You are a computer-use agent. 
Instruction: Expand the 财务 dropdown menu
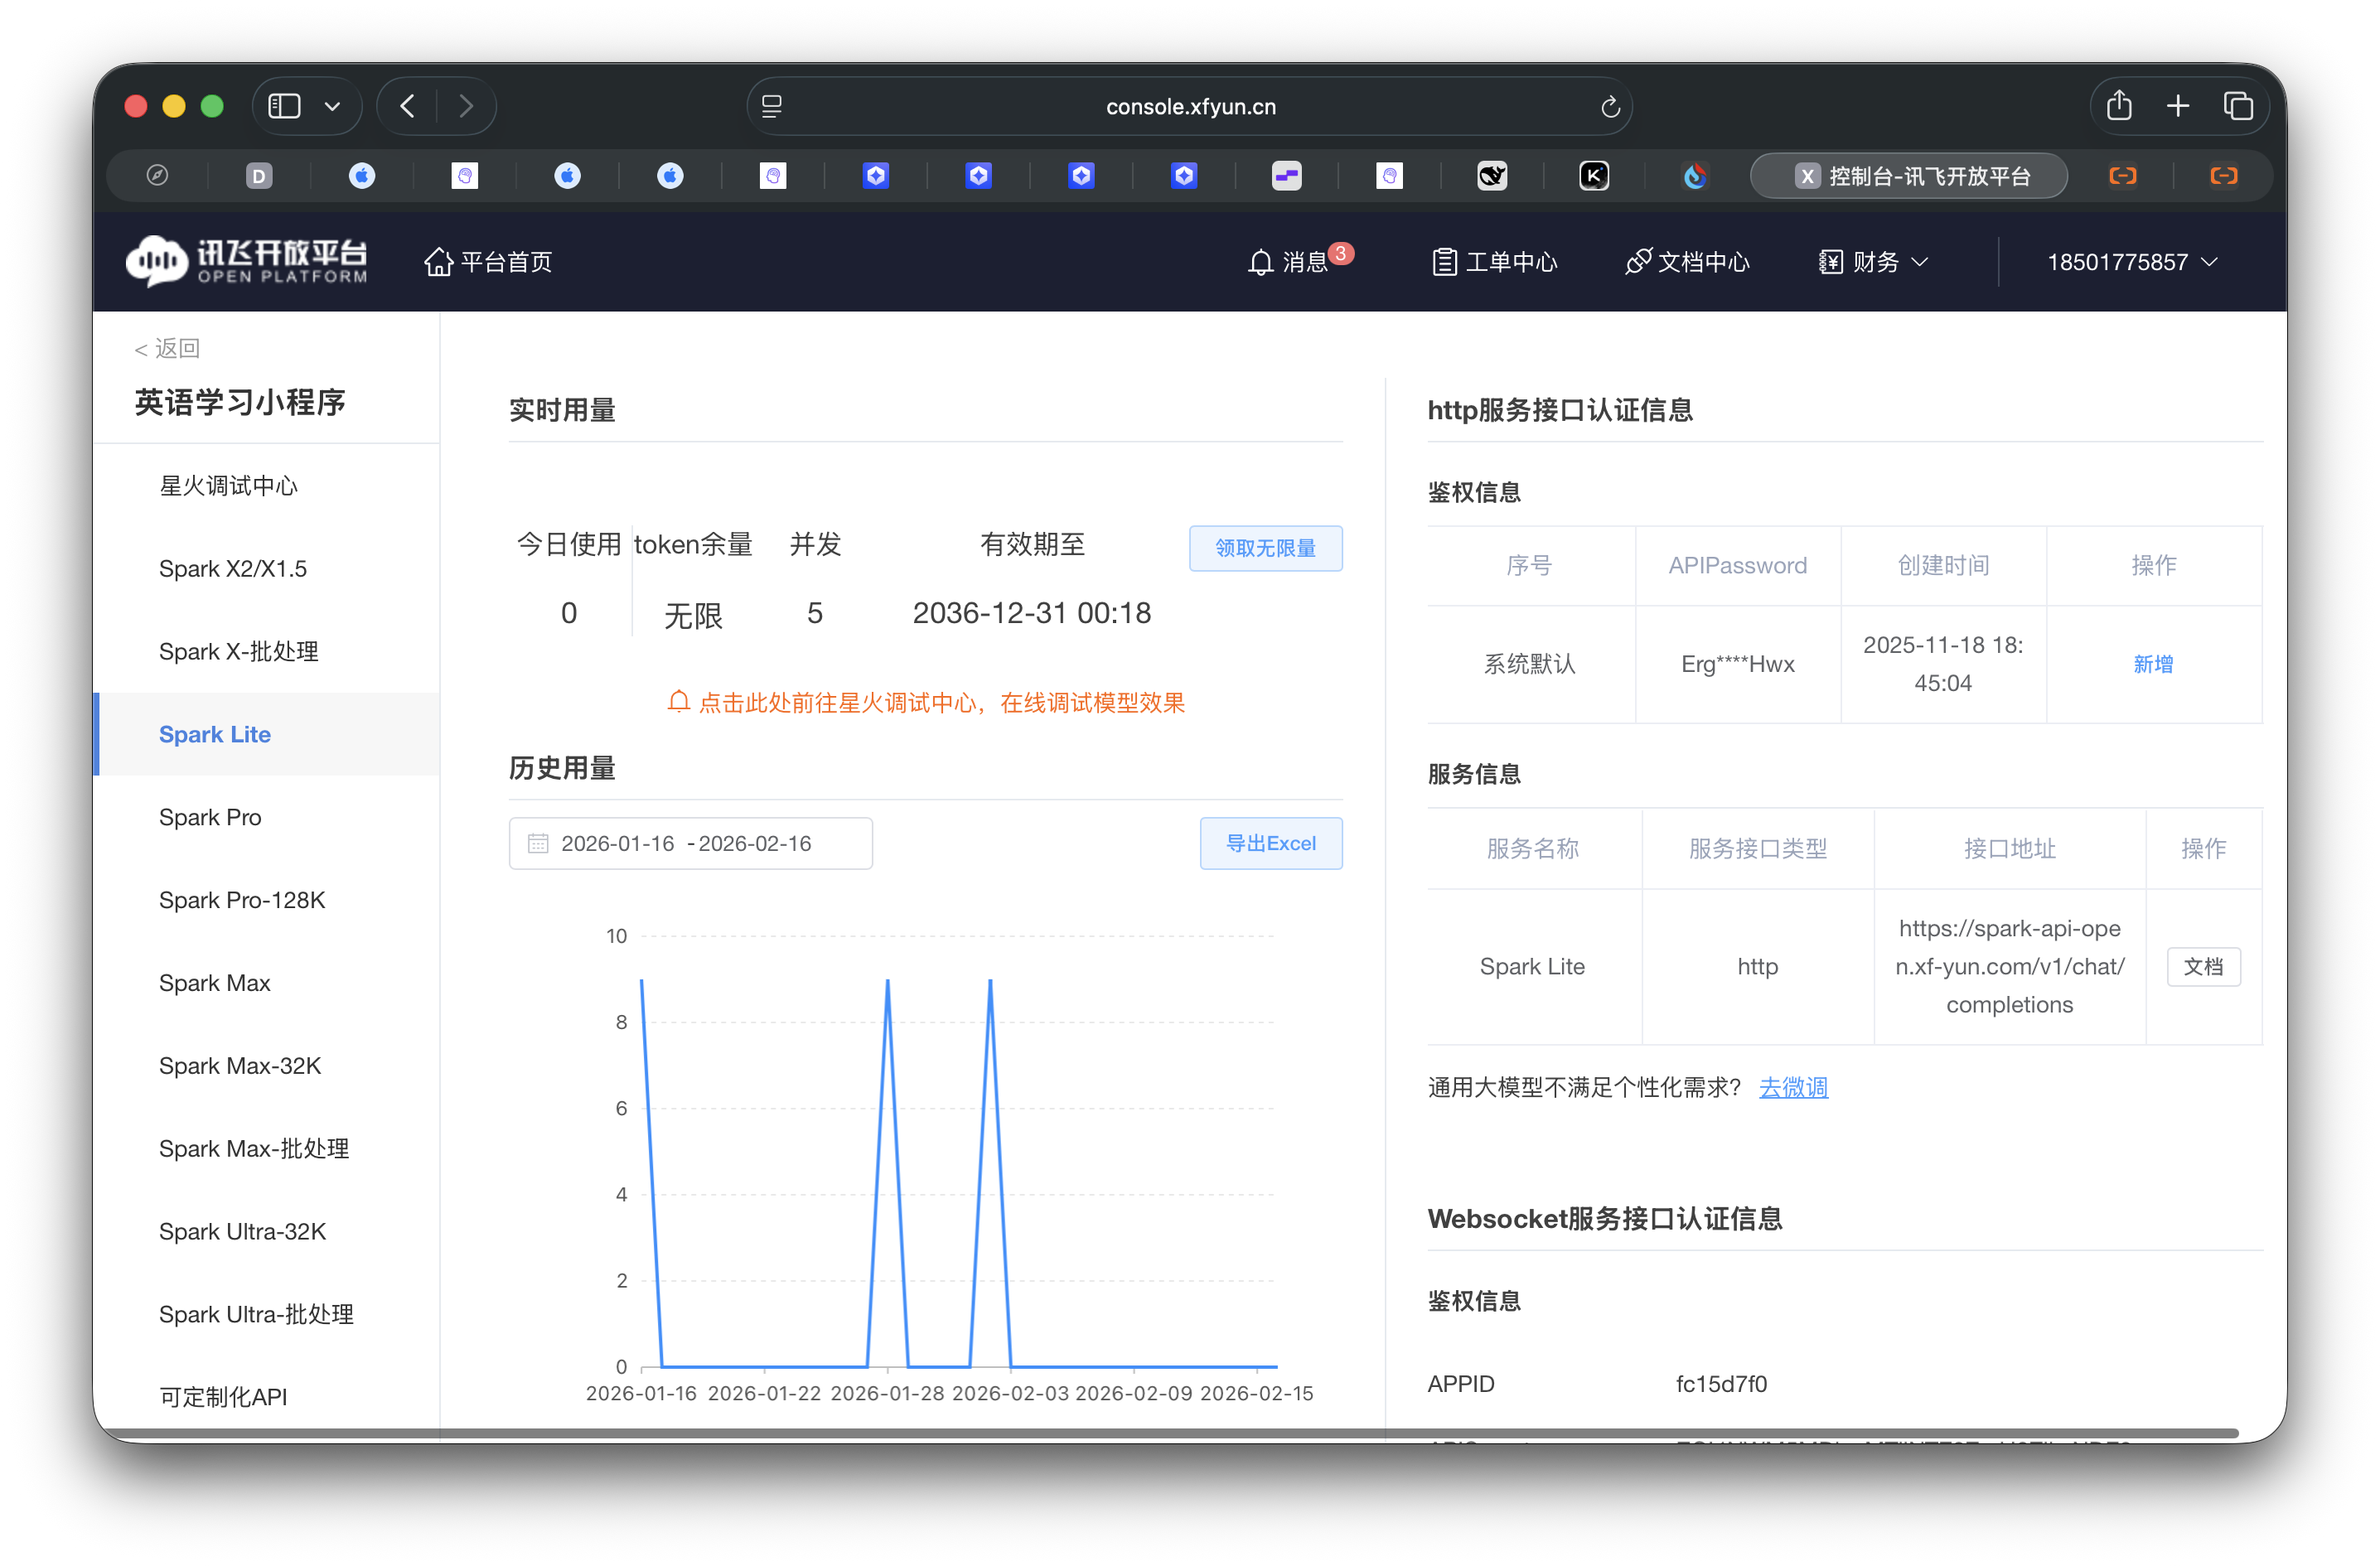1872,262
